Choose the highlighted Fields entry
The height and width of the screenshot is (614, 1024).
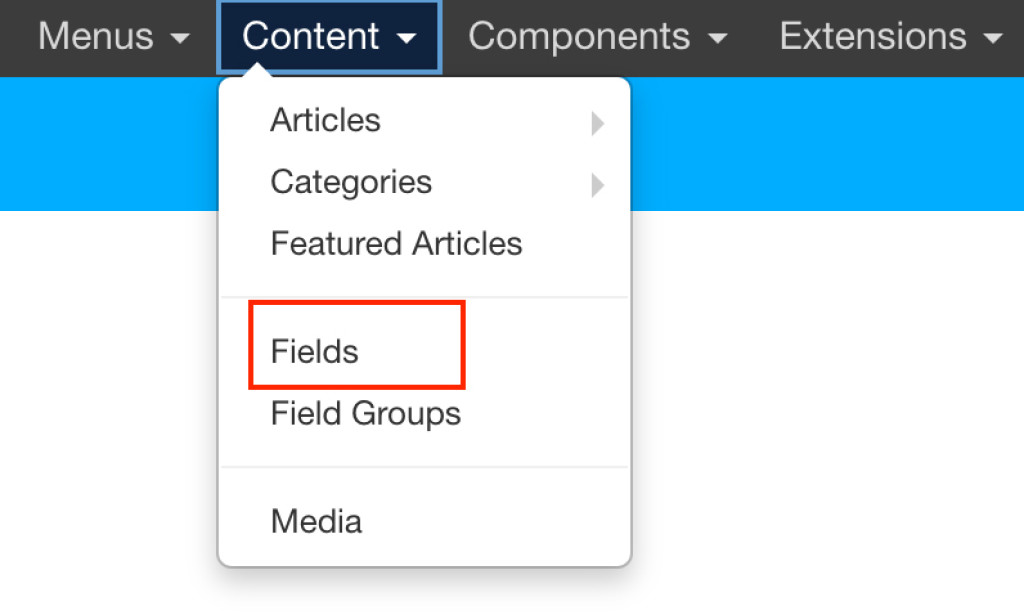click(315, 352)
